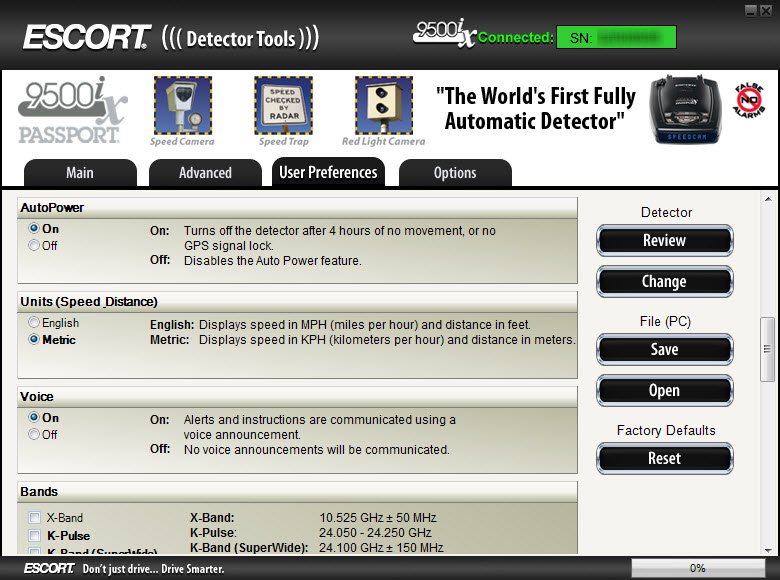Save settings to PC file
This screenshot has height=580, width=780.
click(664, 350)
